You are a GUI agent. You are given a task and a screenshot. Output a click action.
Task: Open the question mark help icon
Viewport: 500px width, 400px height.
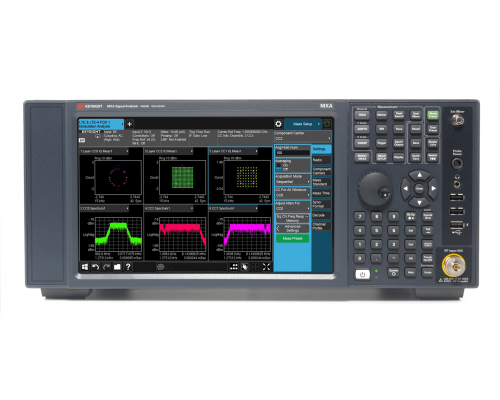click(x=128, y=267)
